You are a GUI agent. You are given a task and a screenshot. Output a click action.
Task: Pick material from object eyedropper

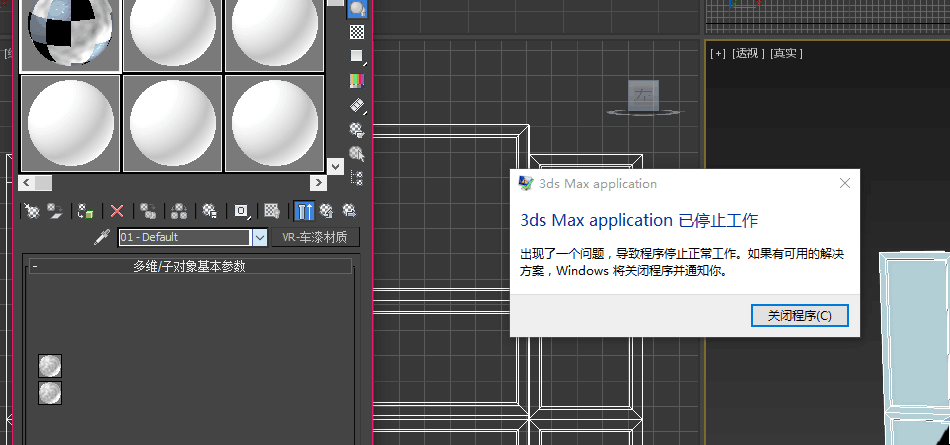102,237
